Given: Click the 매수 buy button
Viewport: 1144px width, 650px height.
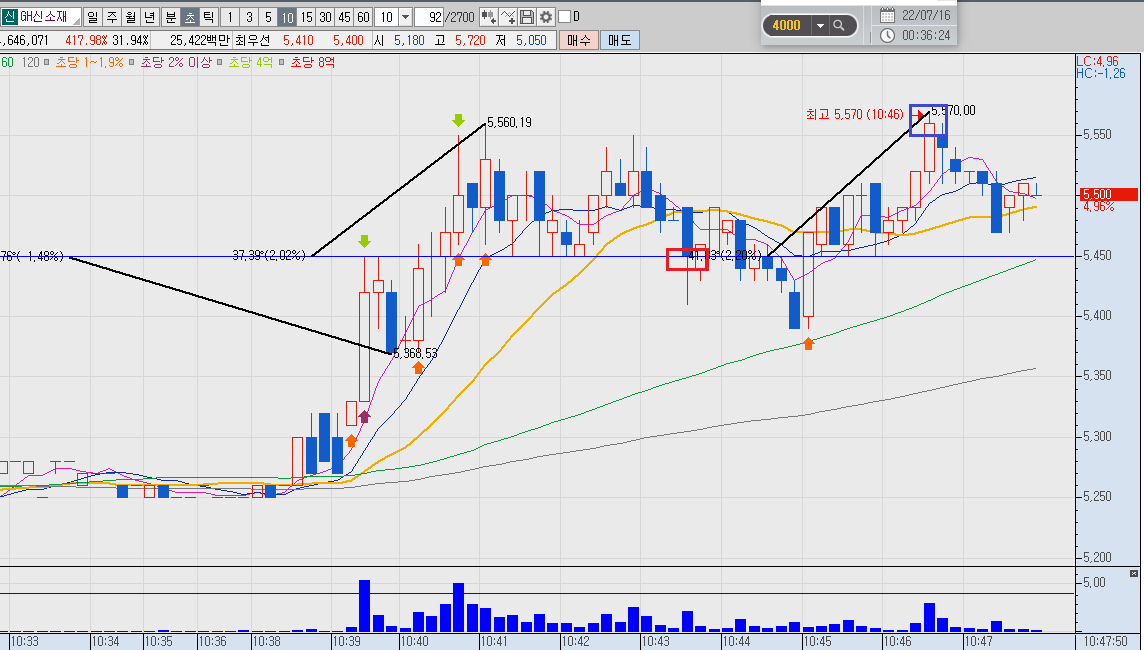Looking at the screenshot, I should click(579, 40).
